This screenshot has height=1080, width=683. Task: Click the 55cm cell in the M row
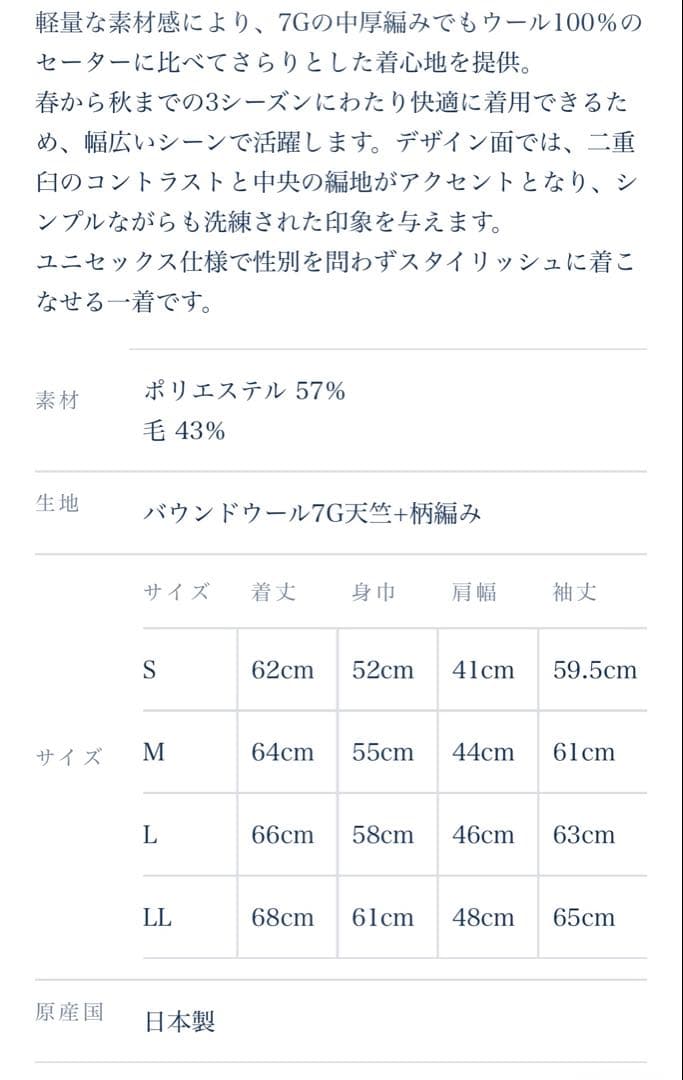(x=382, y=752)
